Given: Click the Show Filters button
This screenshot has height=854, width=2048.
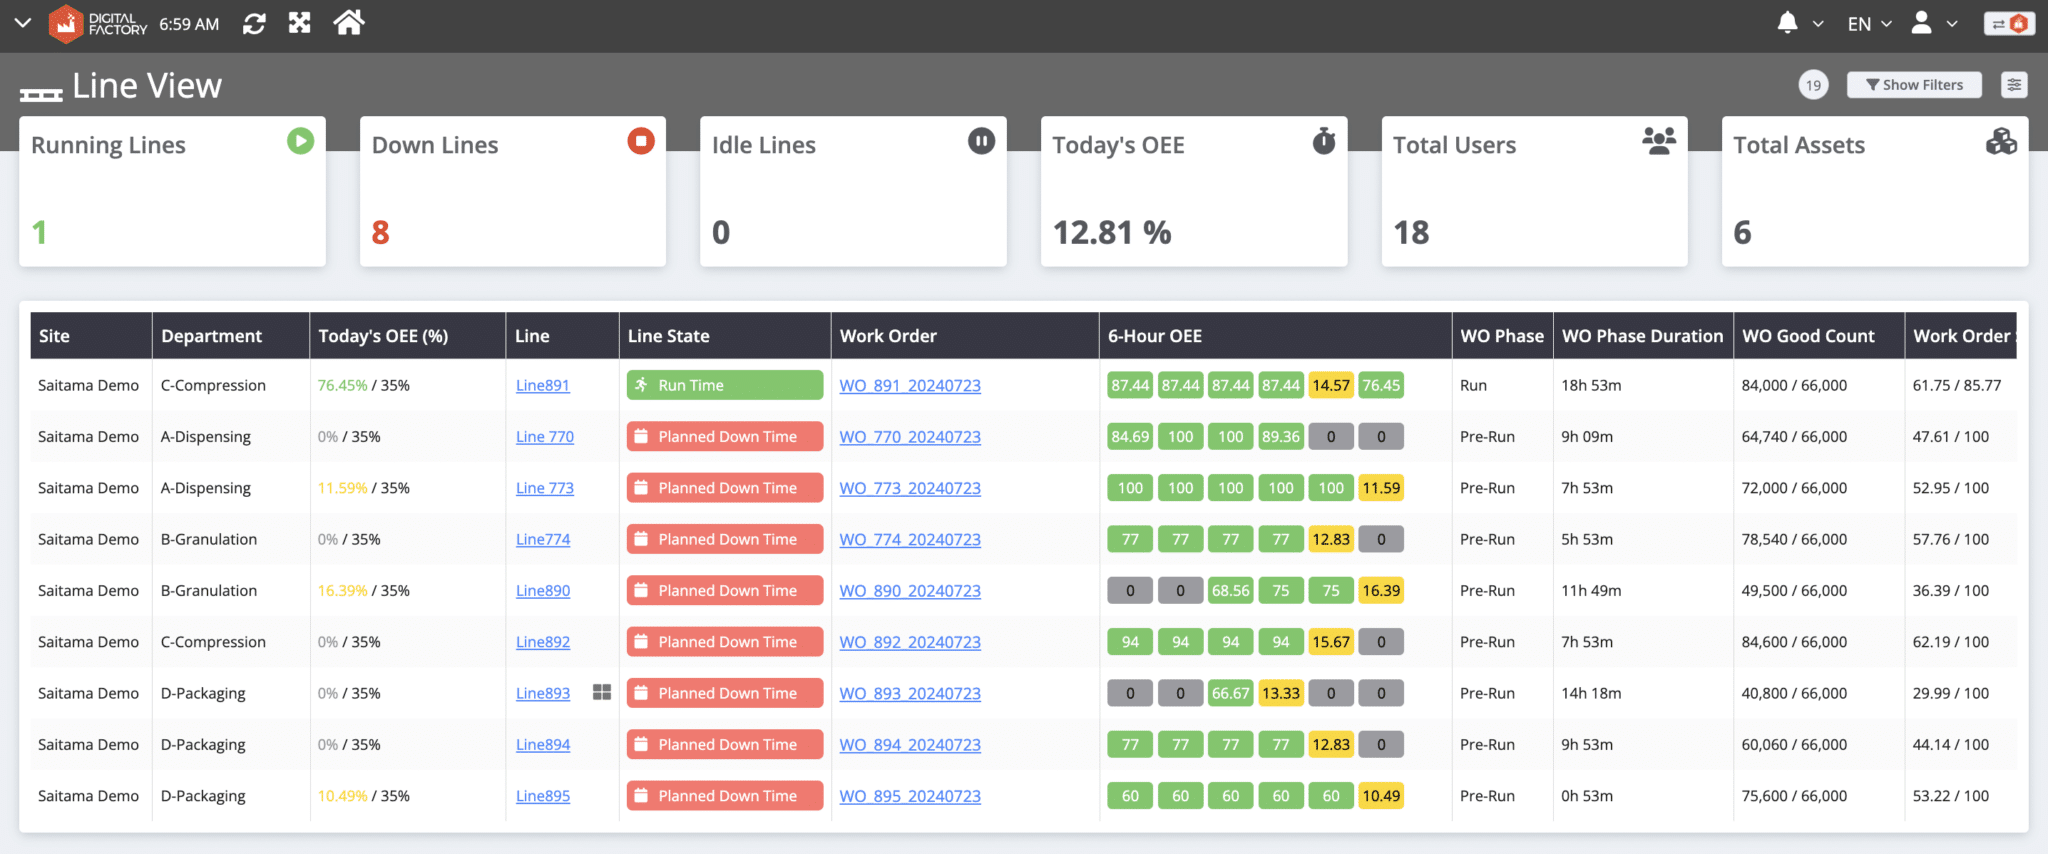Looking at the screenshot, I should [1915, 85].
